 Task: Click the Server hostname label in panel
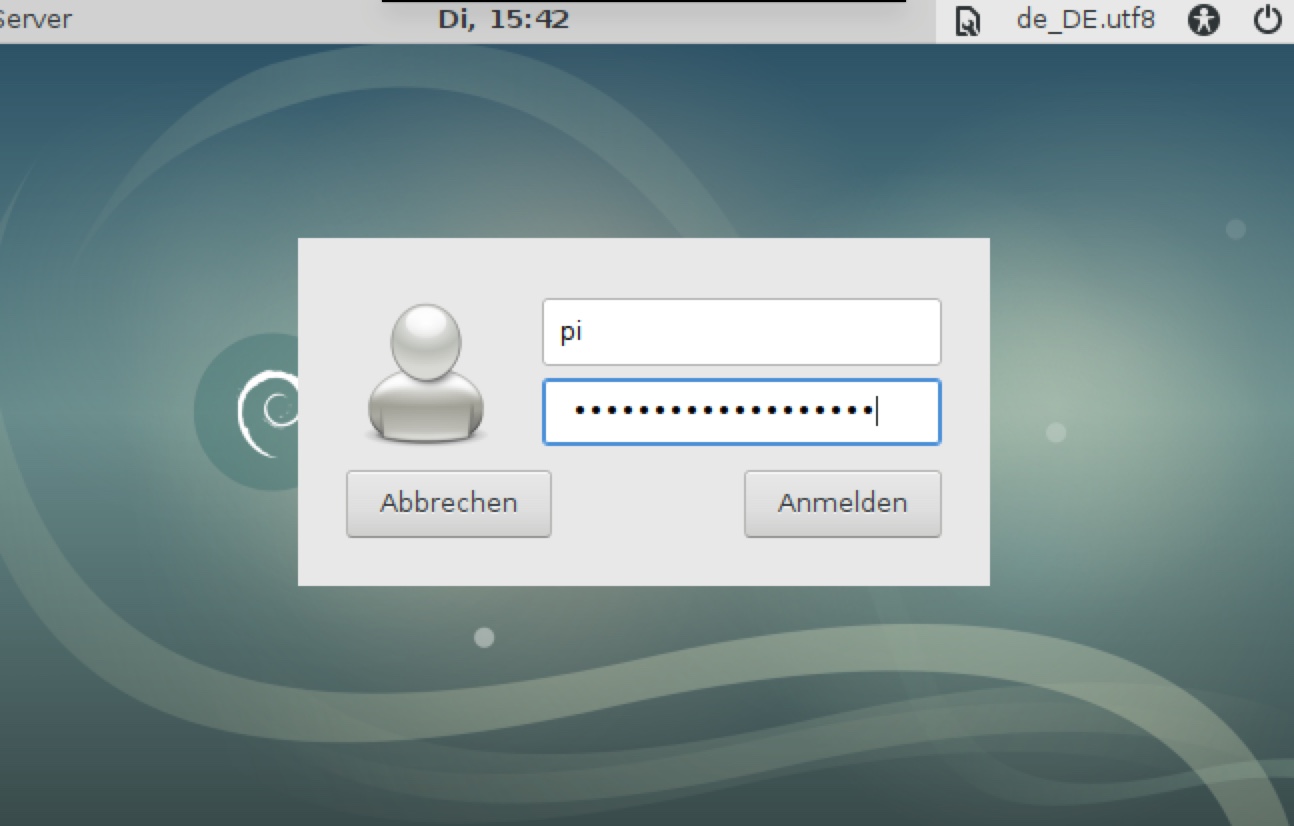pyautogui.click(x=35, y=19)
